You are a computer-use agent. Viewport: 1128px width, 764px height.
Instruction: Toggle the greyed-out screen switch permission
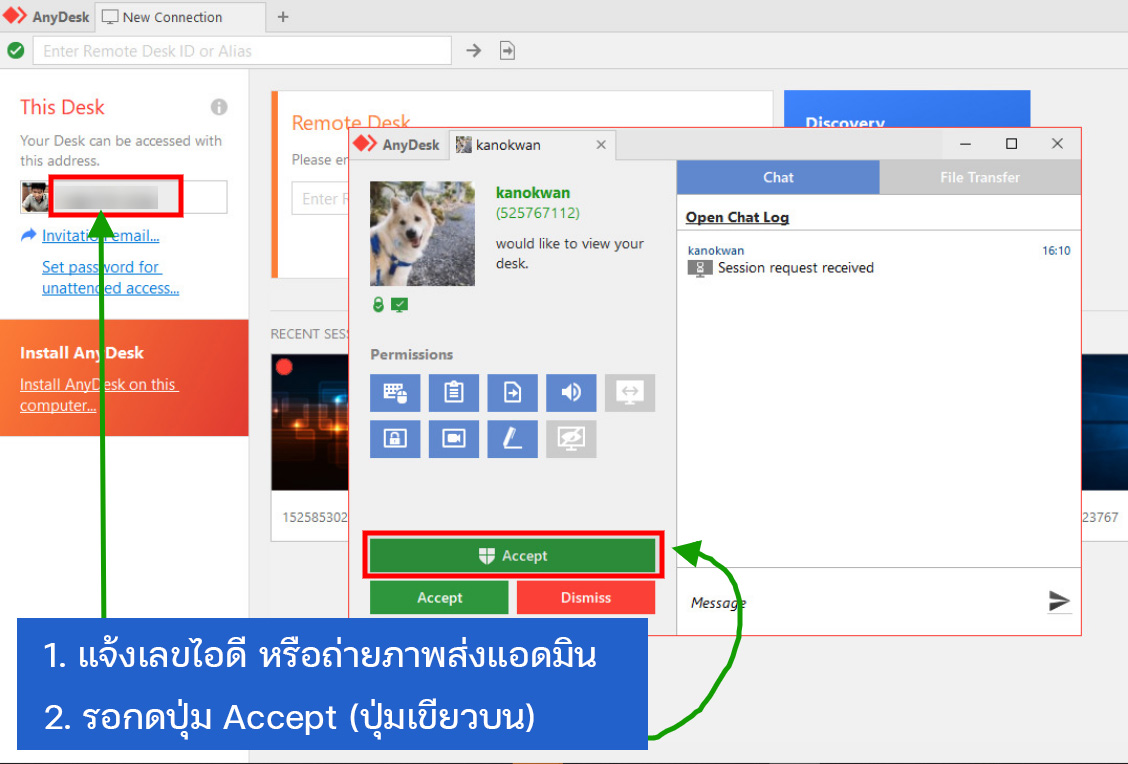(629, 393)
